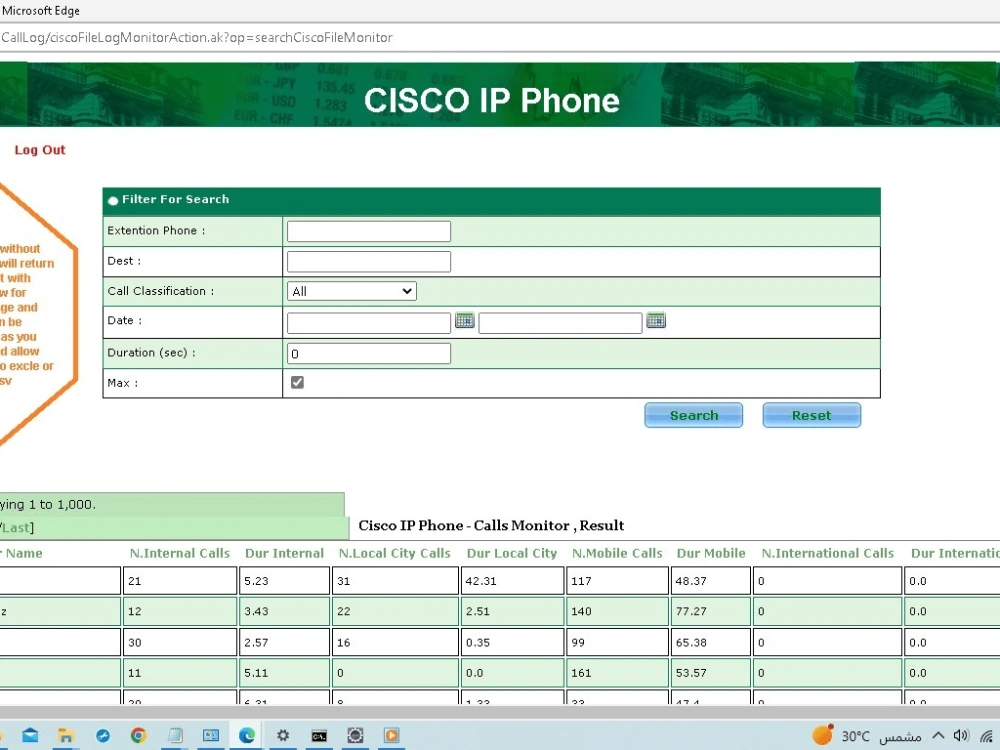Screen dimensions: 1000x750
Task: Open the remote desktop taskbar icon
Action: [x=210, y=735]
